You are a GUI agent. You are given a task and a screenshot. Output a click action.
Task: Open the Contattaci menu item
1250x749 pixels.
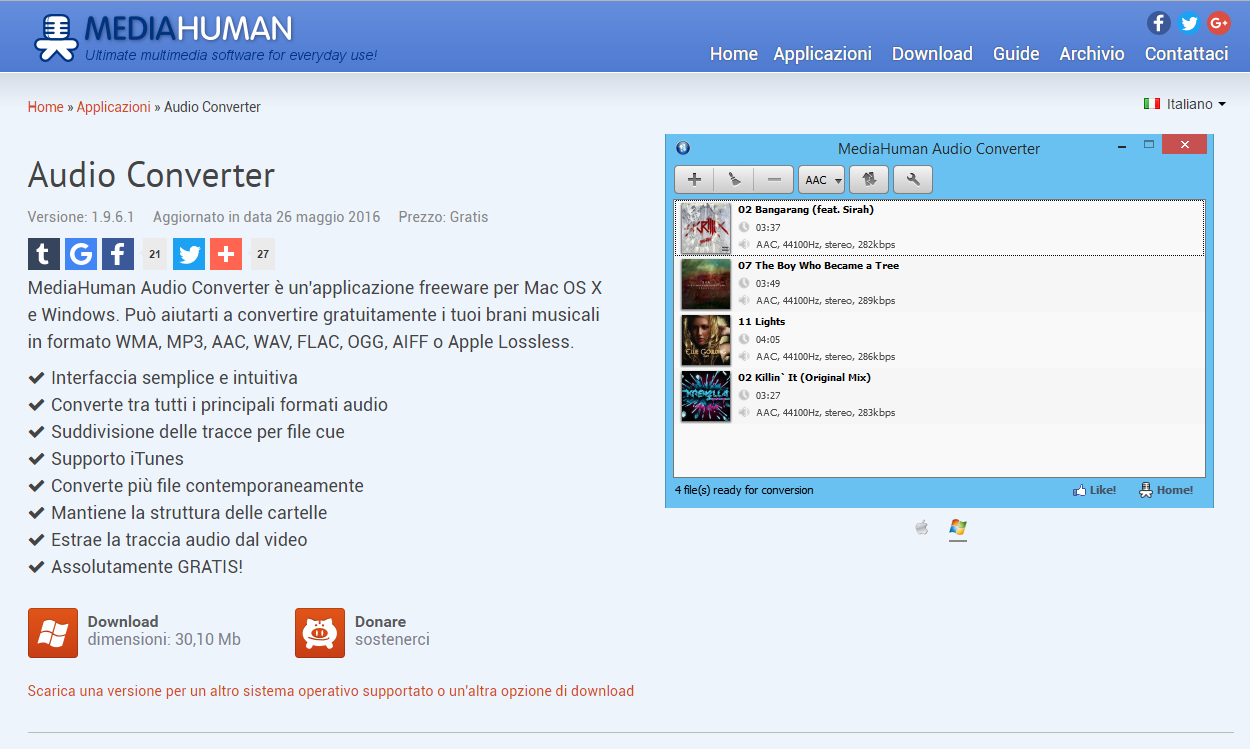click(1187, 54)
